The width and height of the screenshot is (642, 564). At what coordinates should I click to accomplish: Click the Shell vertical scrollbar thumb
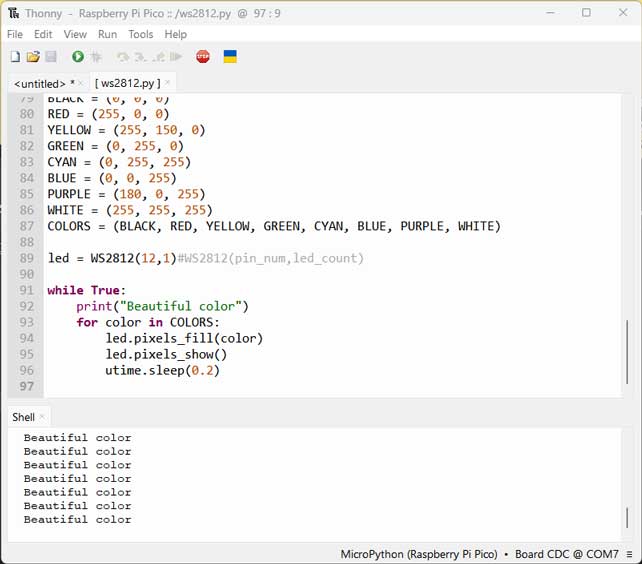tap(627, 518)
